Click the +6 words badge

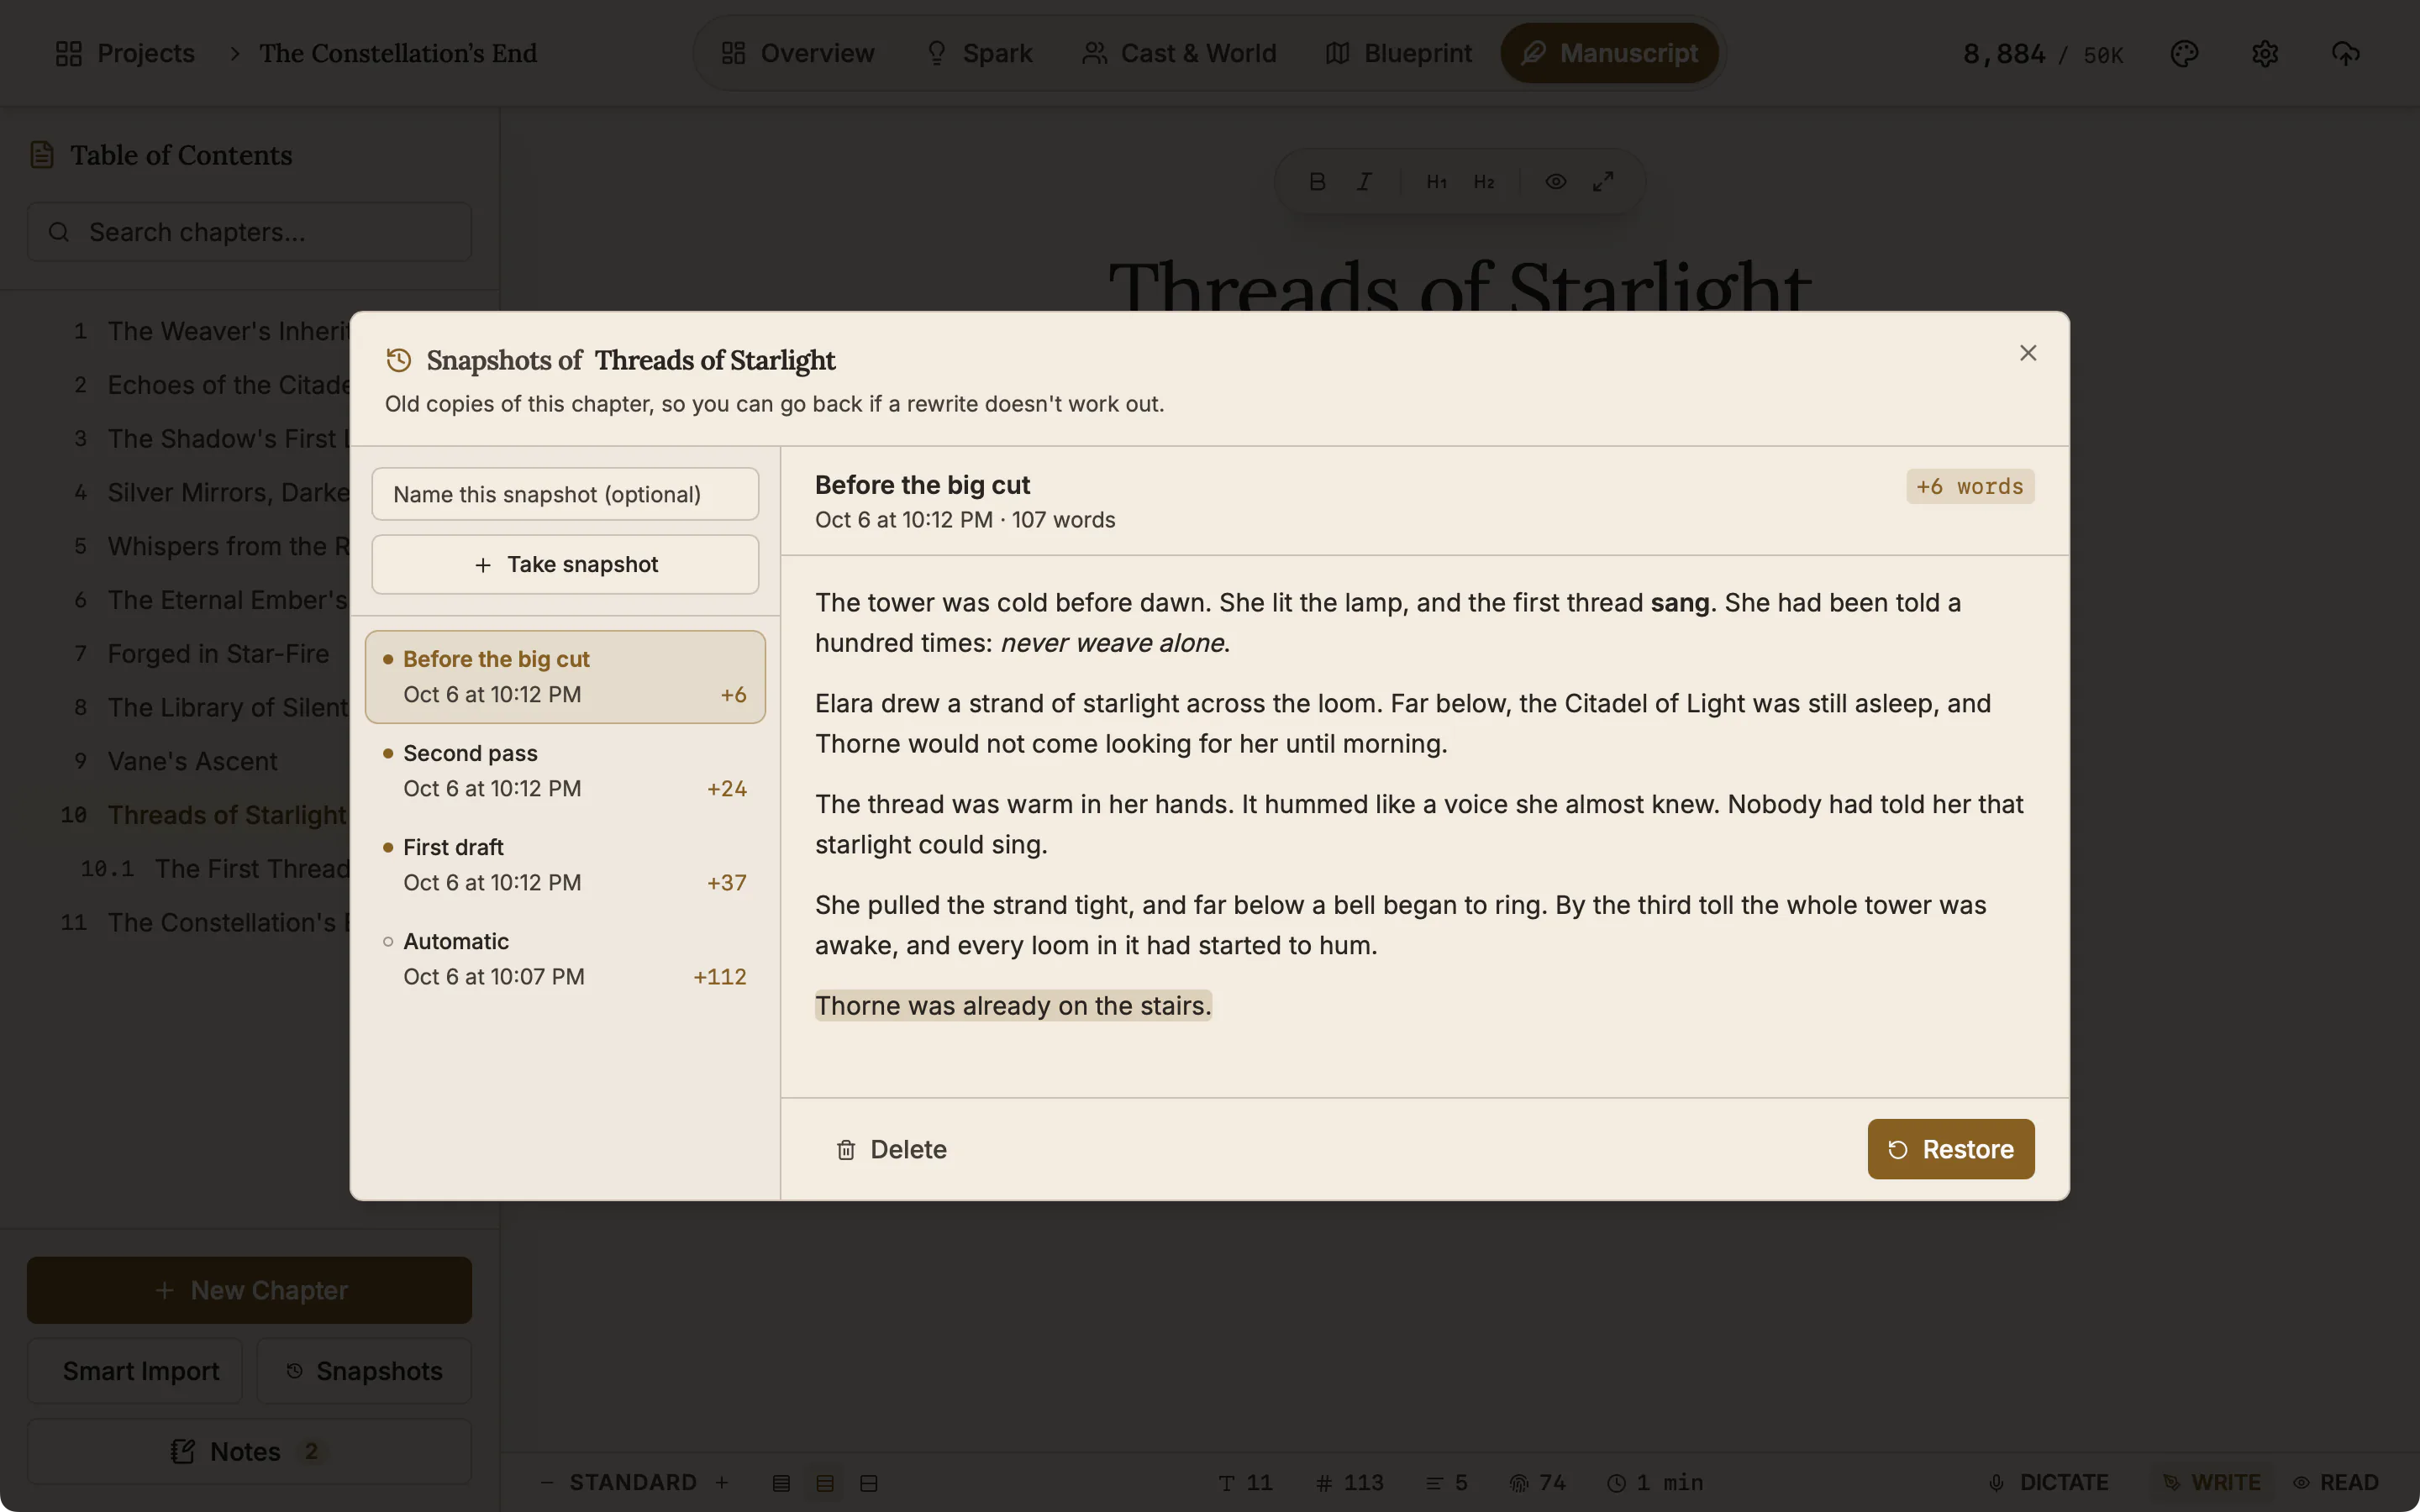(x=1970, y=487)
